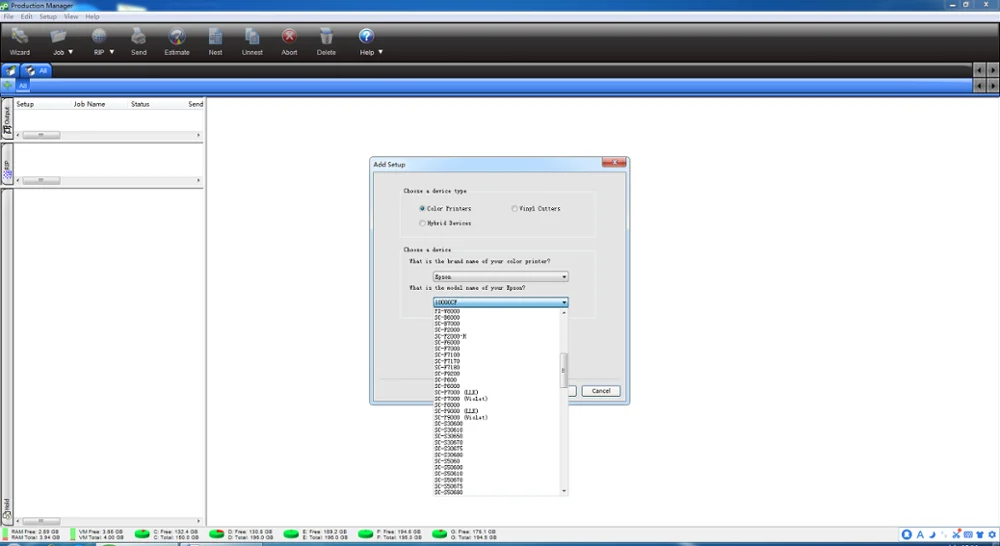The height and width of the screenshot is (546, 1000).
Task: Click the Setup column header
Action: [x=25, y=104]
